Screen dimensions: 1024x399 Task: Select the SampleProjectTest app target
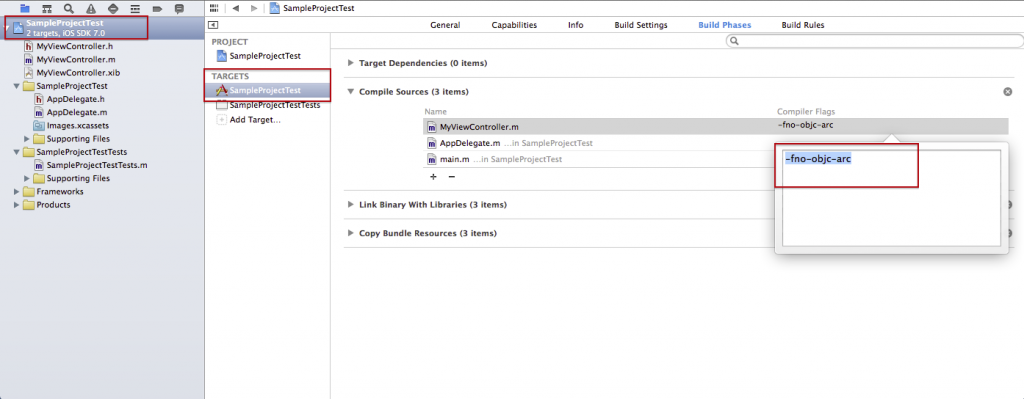click(268, 91)
